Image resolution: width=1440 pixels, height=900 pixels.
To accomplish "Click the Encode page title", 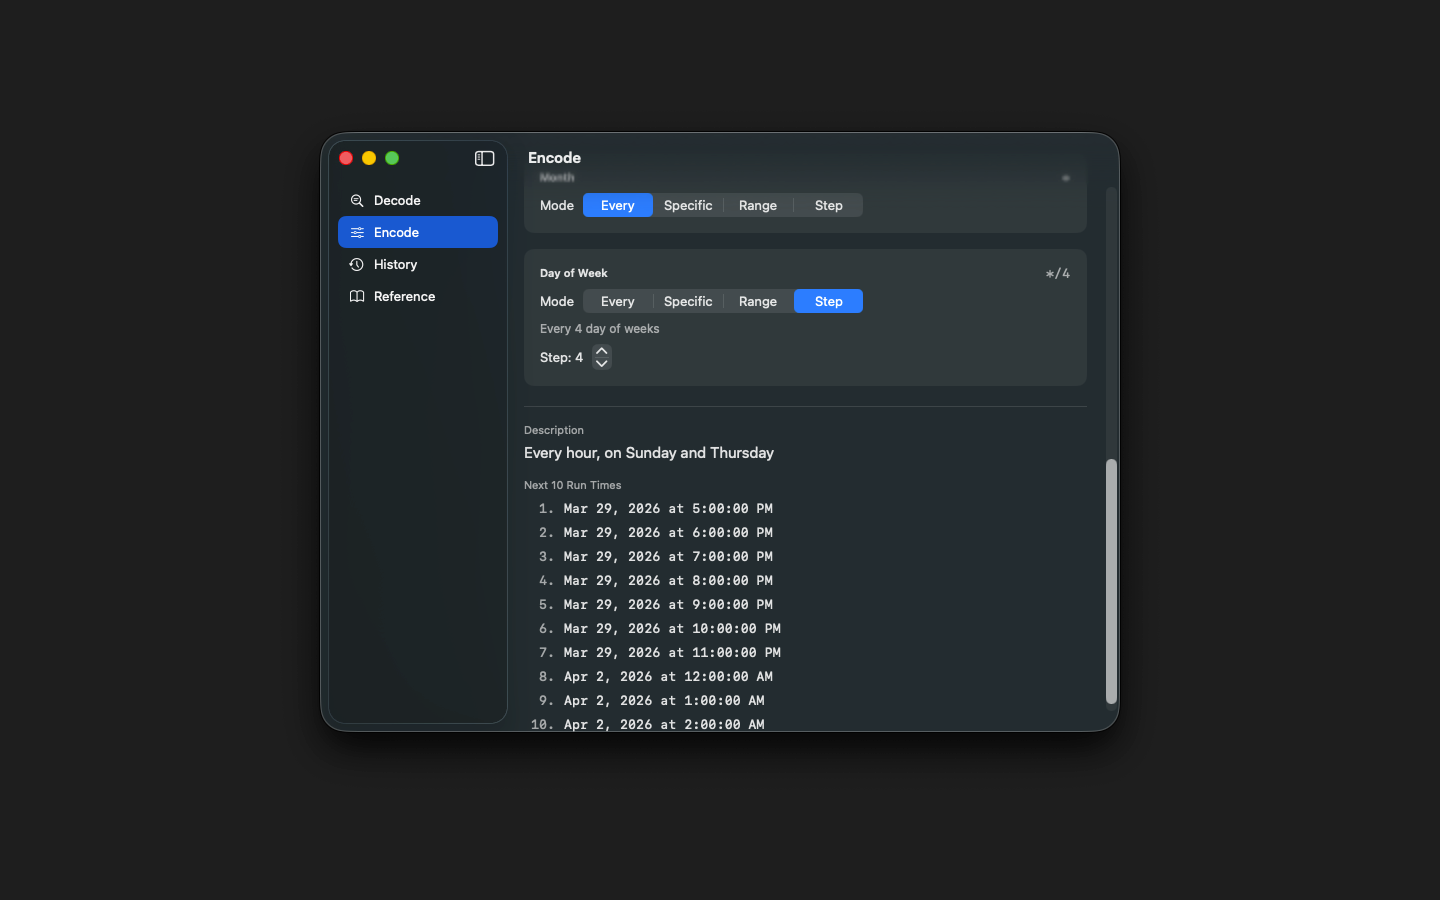I will point(554,158).
